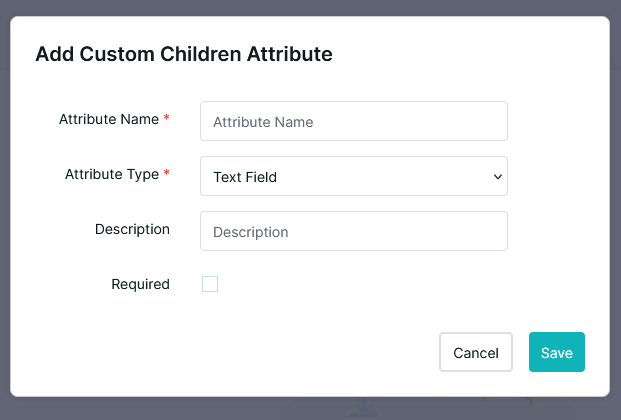Screen dimensions: 621x420
Task: Click the dropdown chevron in Attribute Type
Action: click(x=497, y=177)
